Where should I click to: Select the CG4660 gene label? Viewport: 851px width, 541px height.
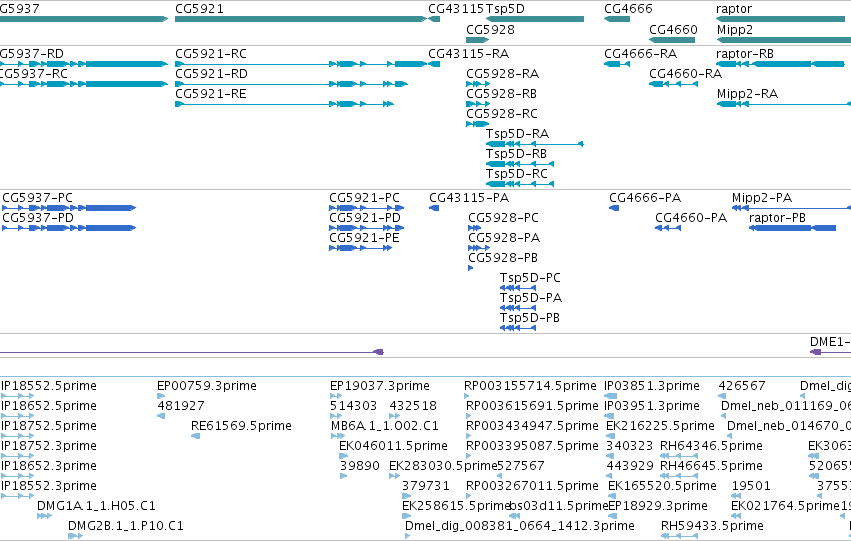[673, 29]
